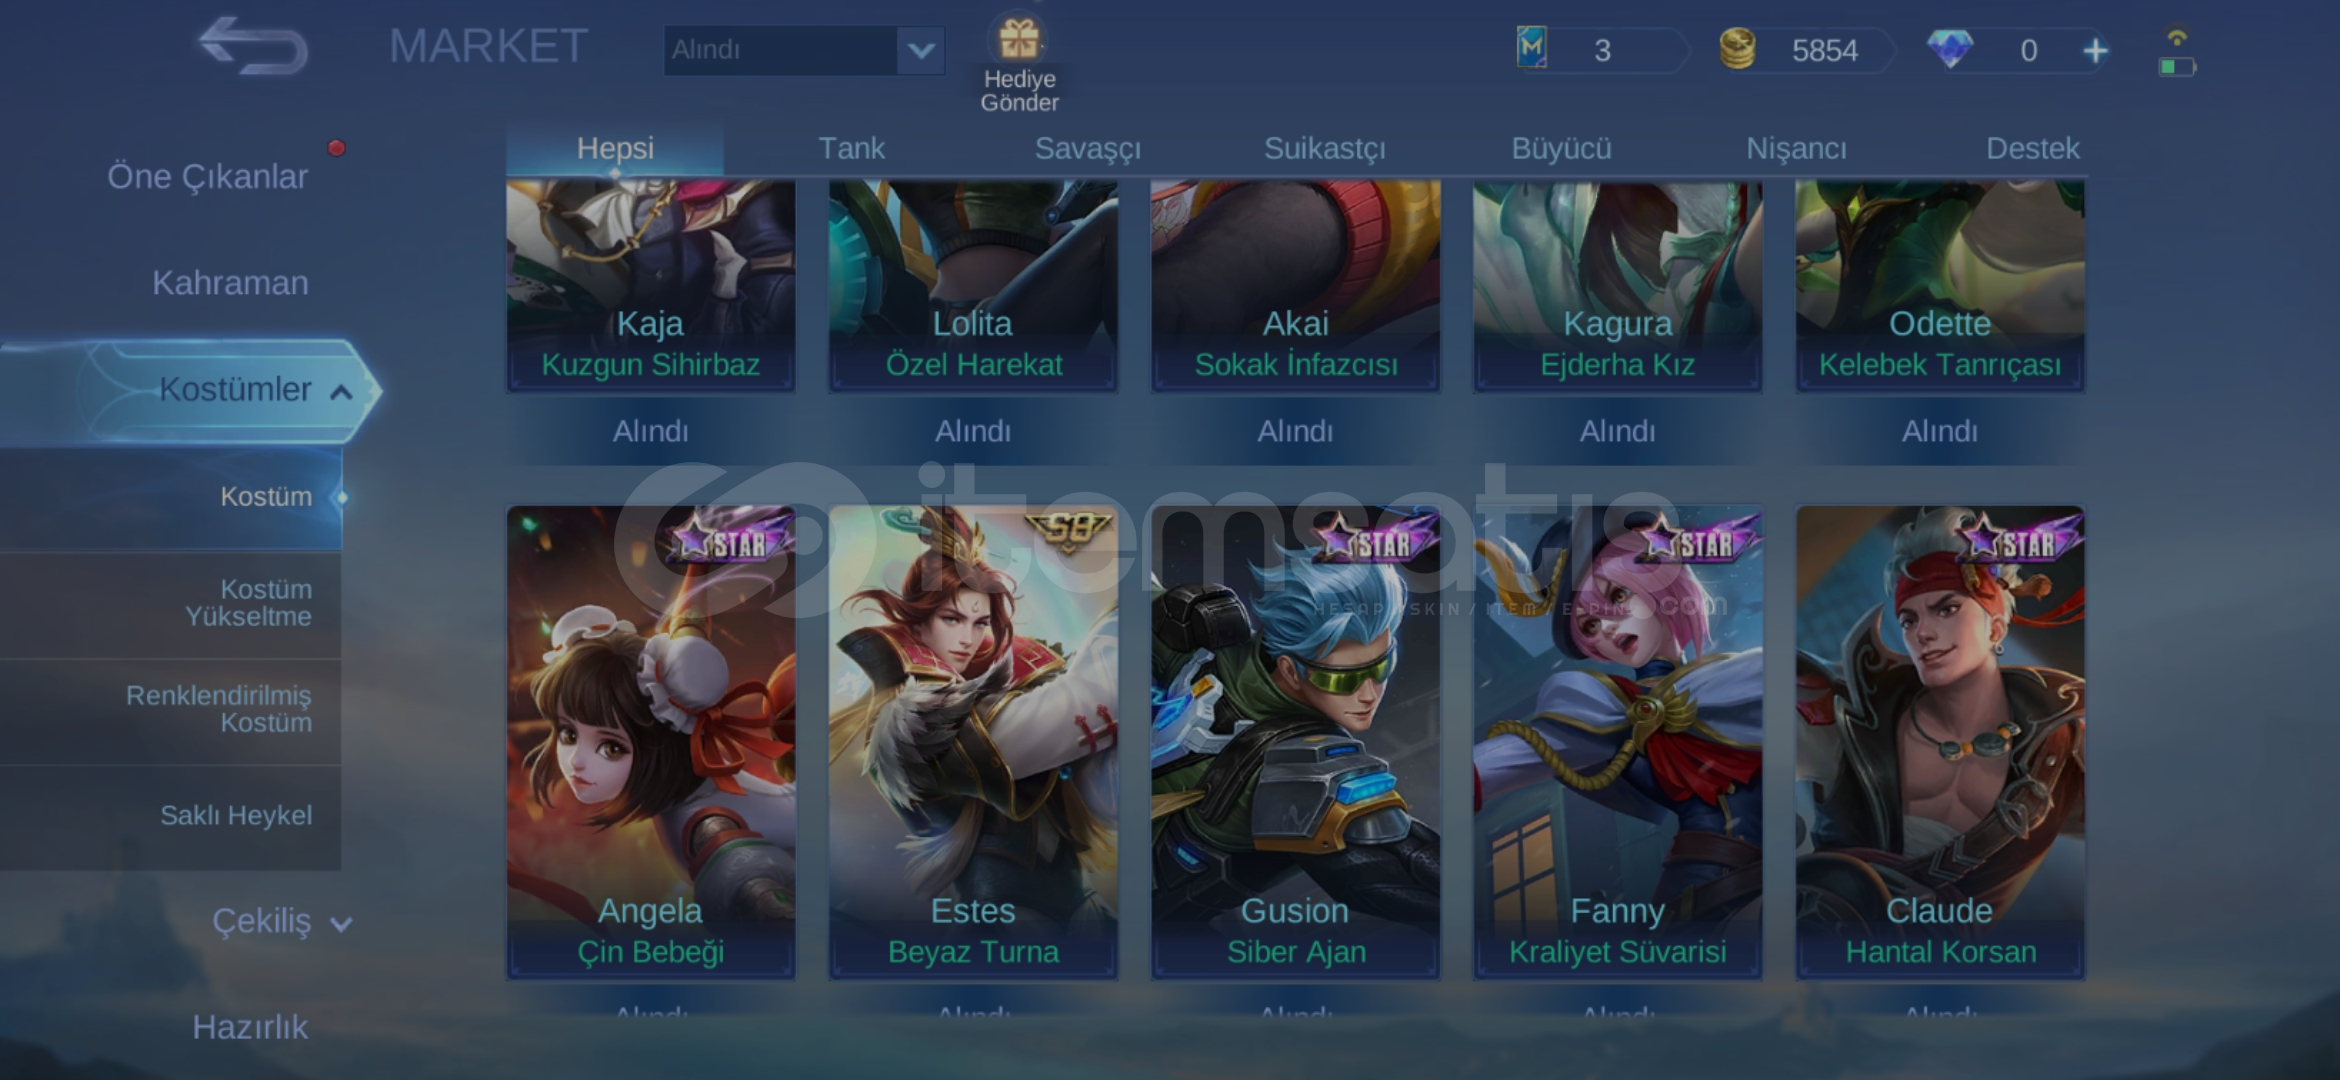Switch to the Tank tab
Image resolution: width=2340 pixels, height=1080 pixels.
pos(851,149)
